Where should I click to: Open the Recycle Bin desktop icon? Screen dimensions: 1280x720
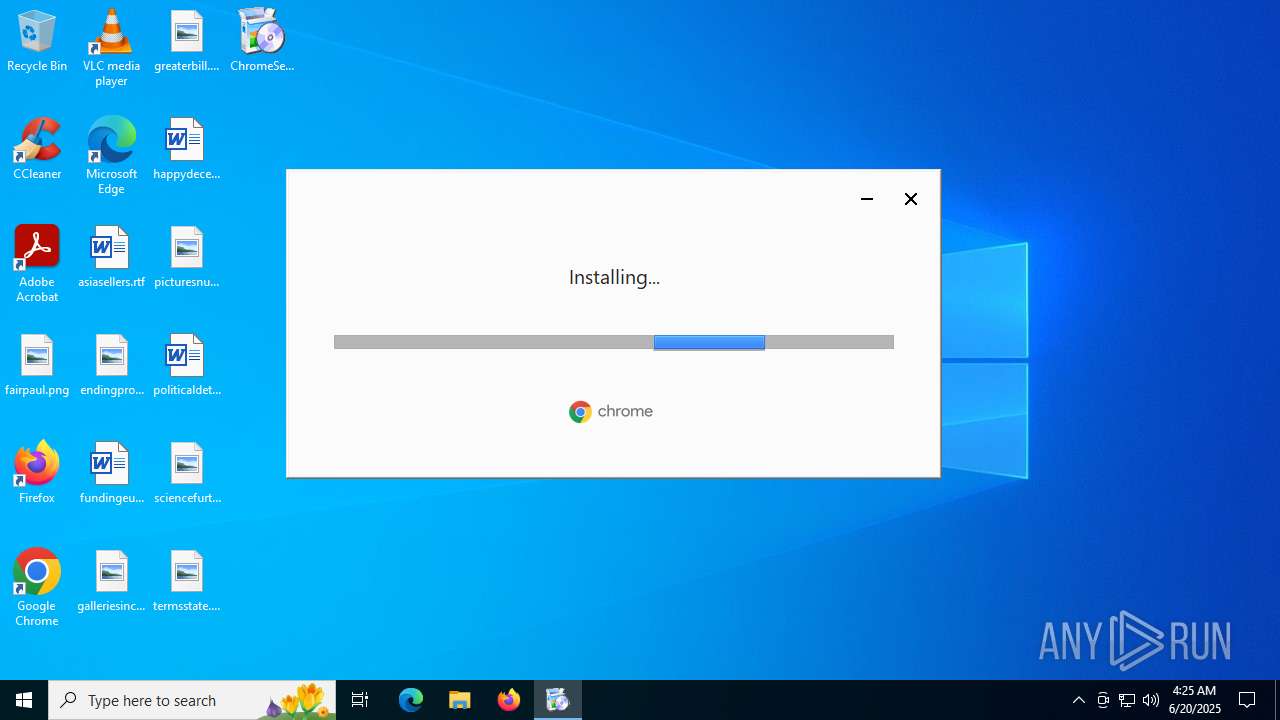pos(37,42)
